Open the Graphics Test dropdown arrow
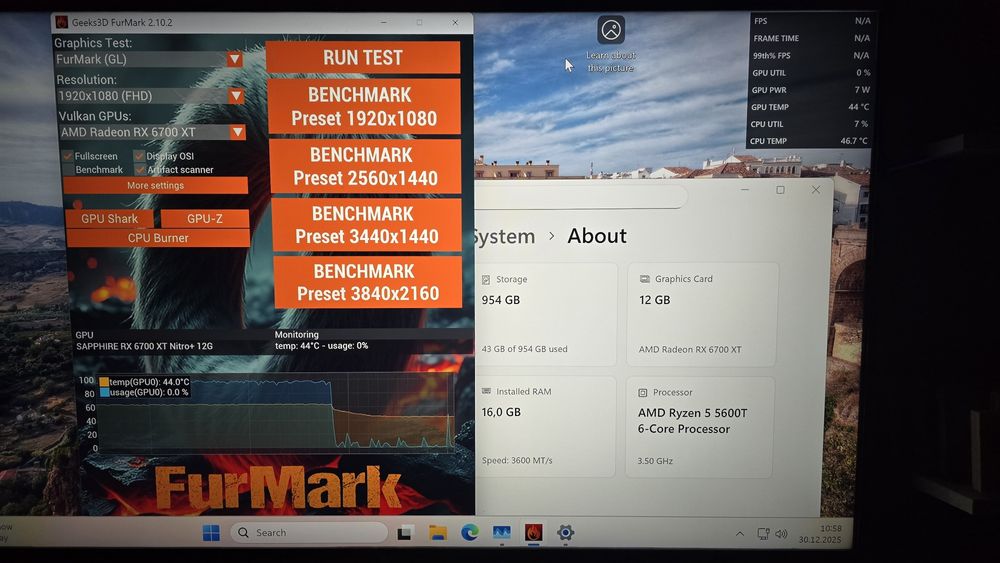The height and width of the screenshot is (563, 1000). tap(235, 59)
